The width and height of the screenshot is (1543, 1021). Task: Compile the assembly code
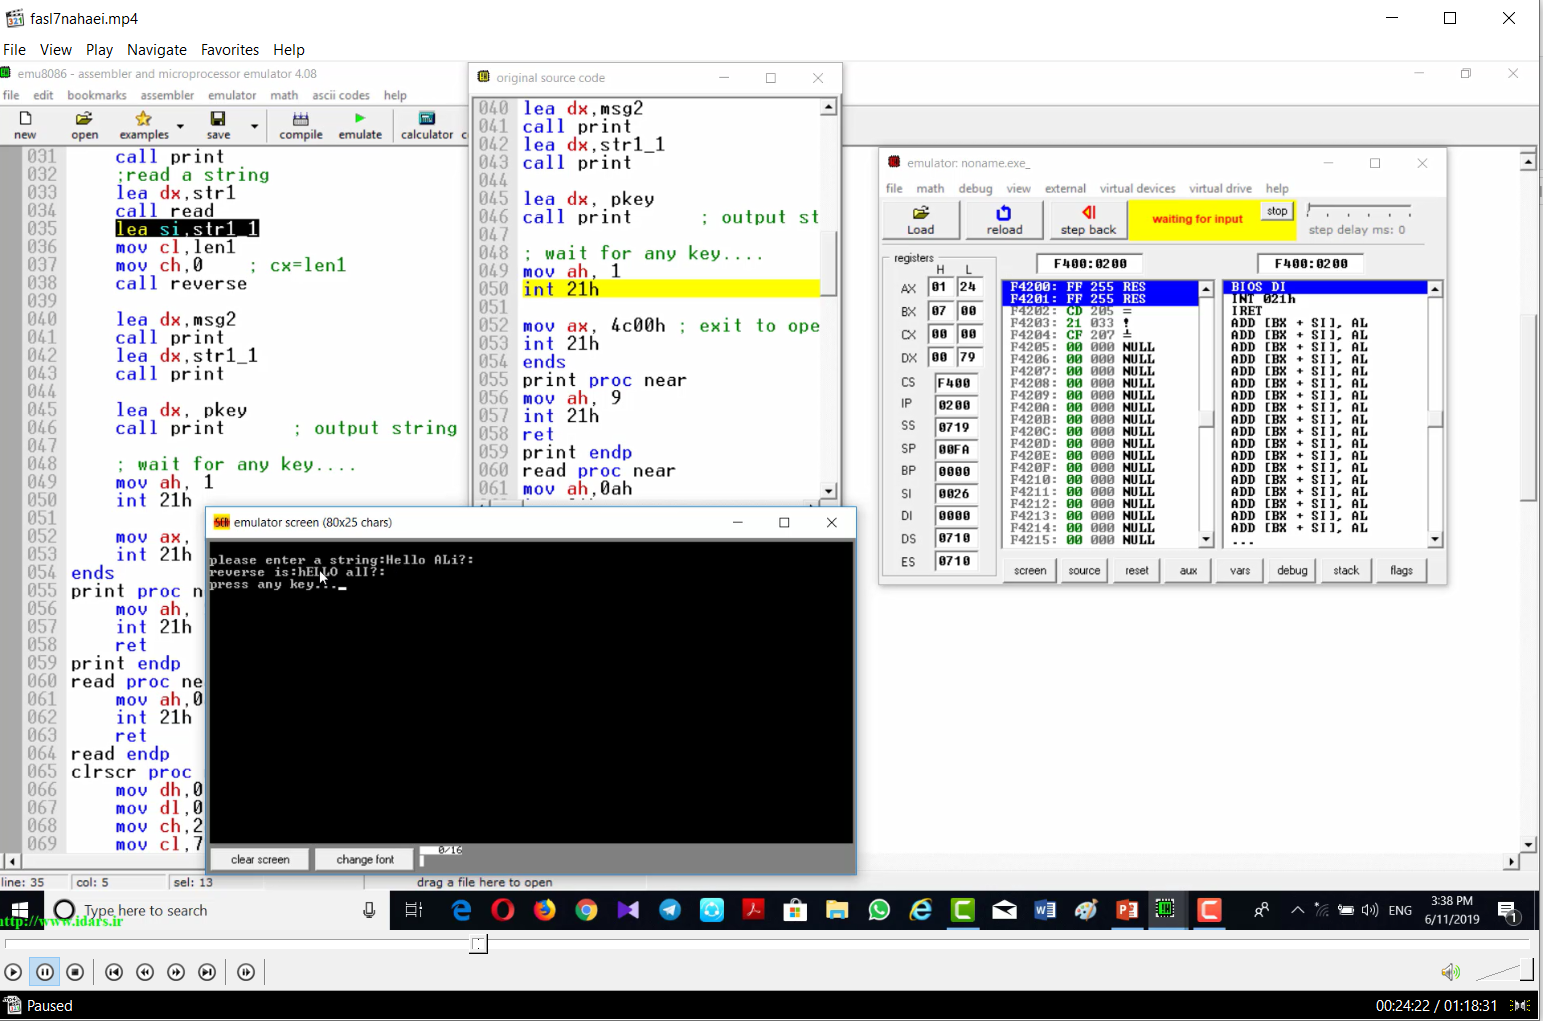pos(301,125)
